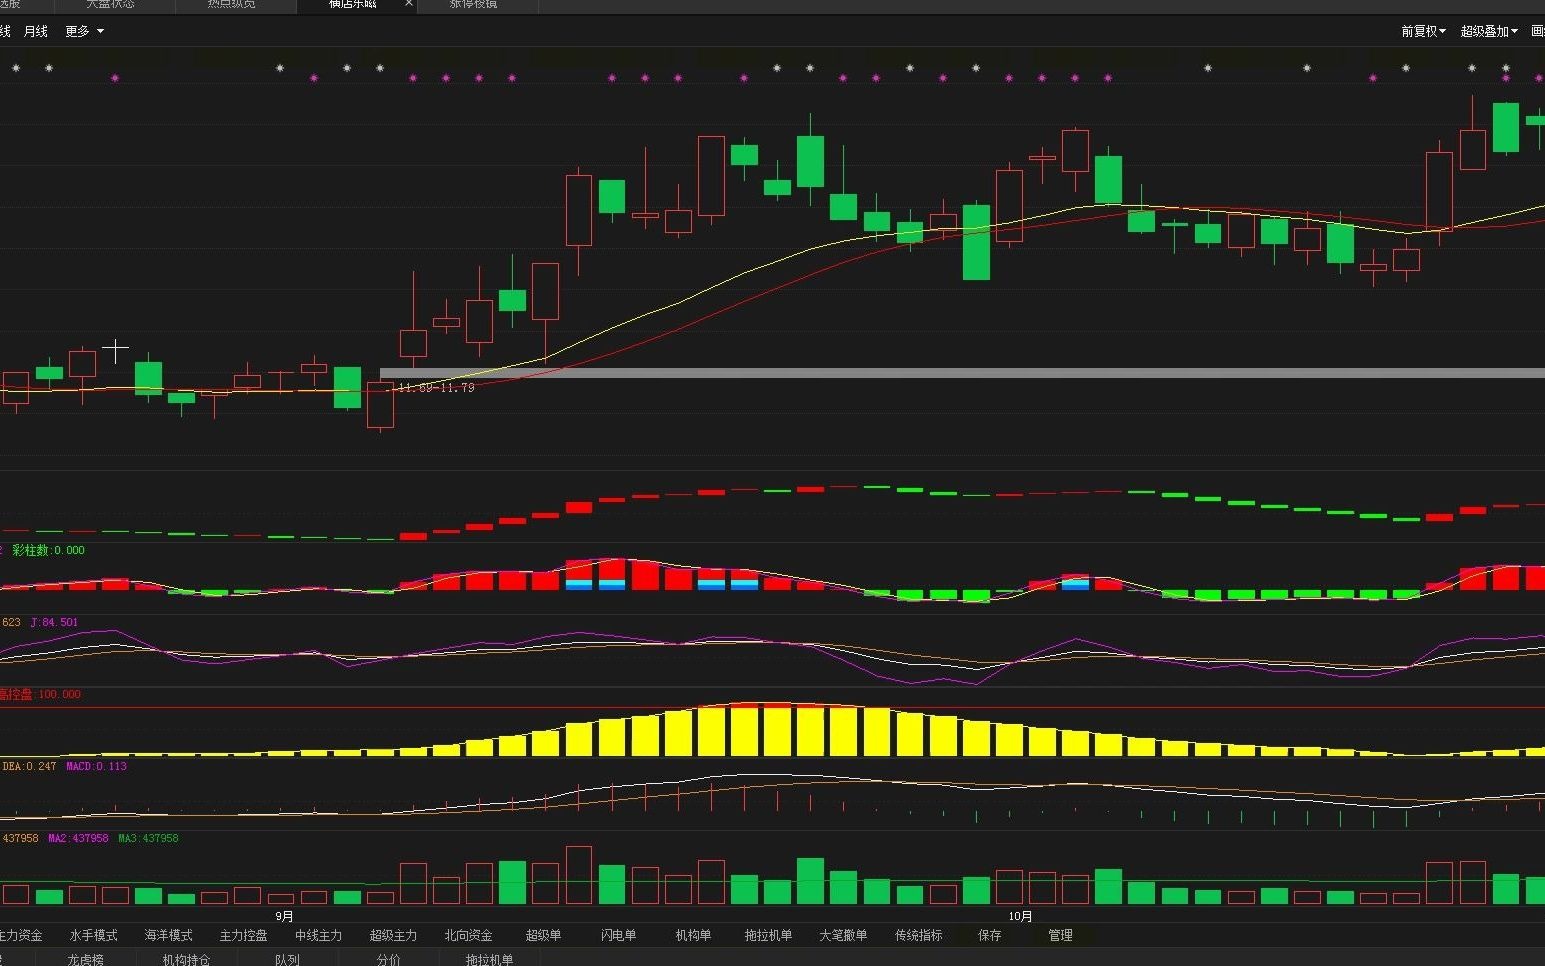Select the 传统指标 indicator tab
1545x966 pixels.
click(x=918, y=935)
